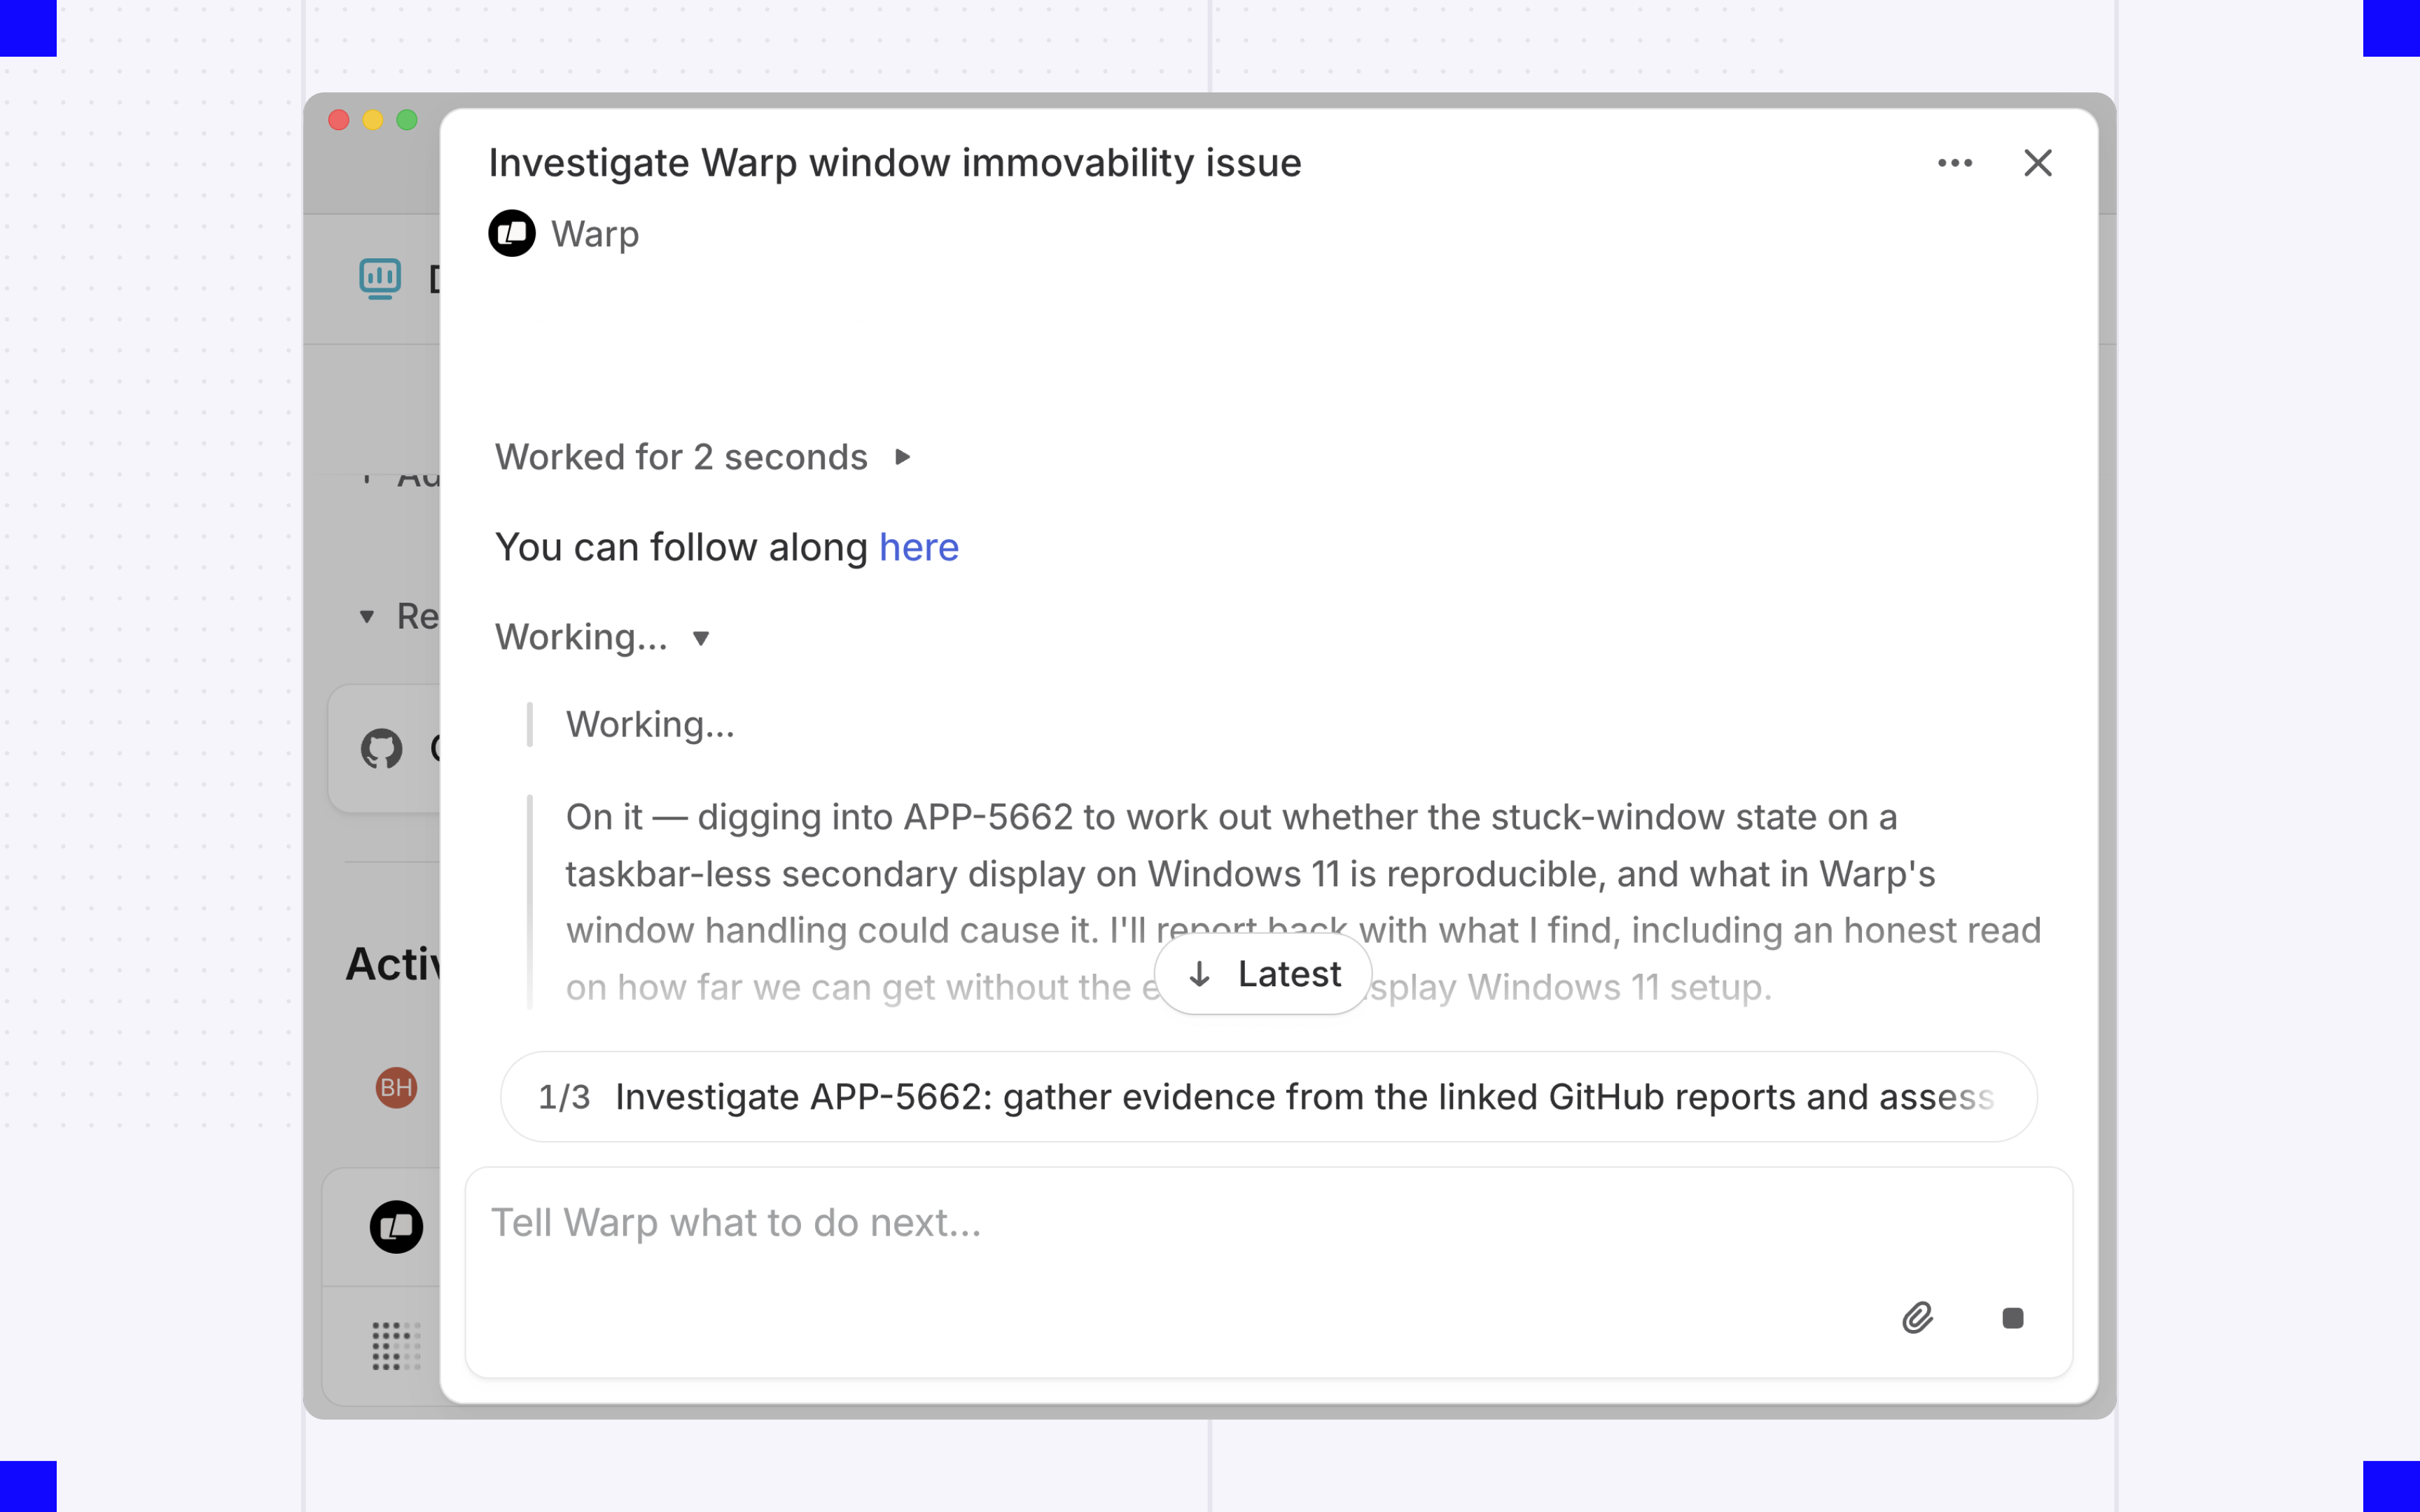Open the 1/3 Investigate APP-5662 task pill
This screenshot has height=1512, width=2420.
(x=1268, y=1097)
